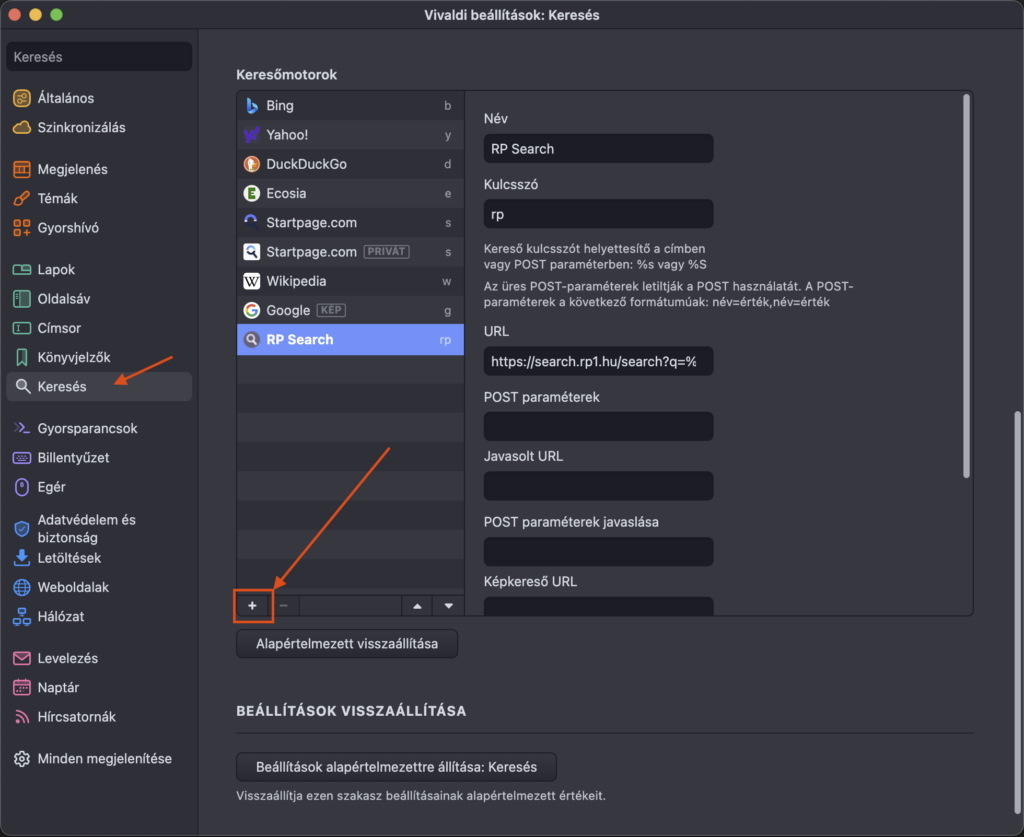Select Wikipedia search engine
This screenshot has width=1024, height=837.
point(351,281)
